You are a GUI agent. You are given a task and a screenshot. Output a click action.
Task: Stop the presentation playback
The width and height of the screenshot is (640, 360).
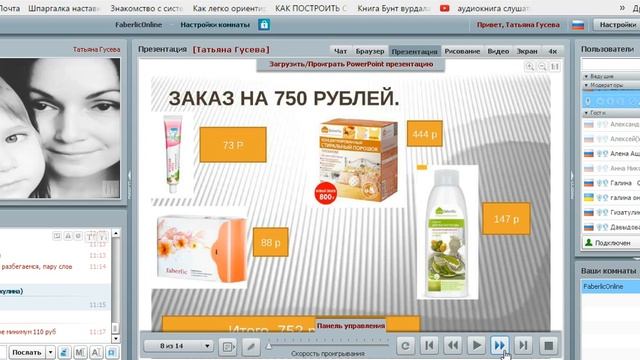click(549, 346)
